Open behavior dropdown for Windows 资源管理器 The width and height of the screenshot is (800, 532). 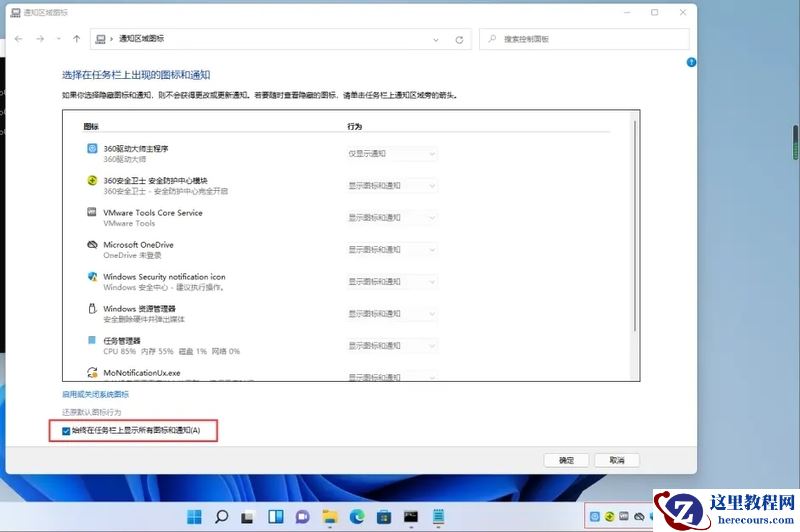click(x=391, y=314)
